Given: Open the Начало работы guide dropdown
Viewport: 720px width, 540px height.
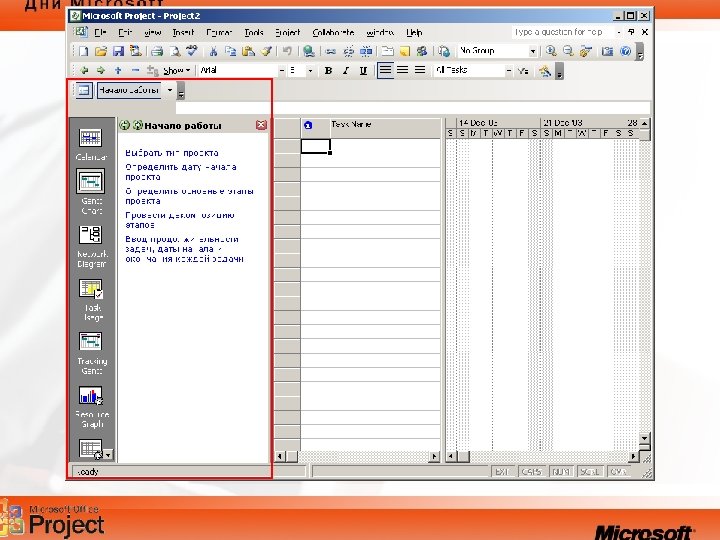Looking at the screenshot, I should (x=170, y=90).
